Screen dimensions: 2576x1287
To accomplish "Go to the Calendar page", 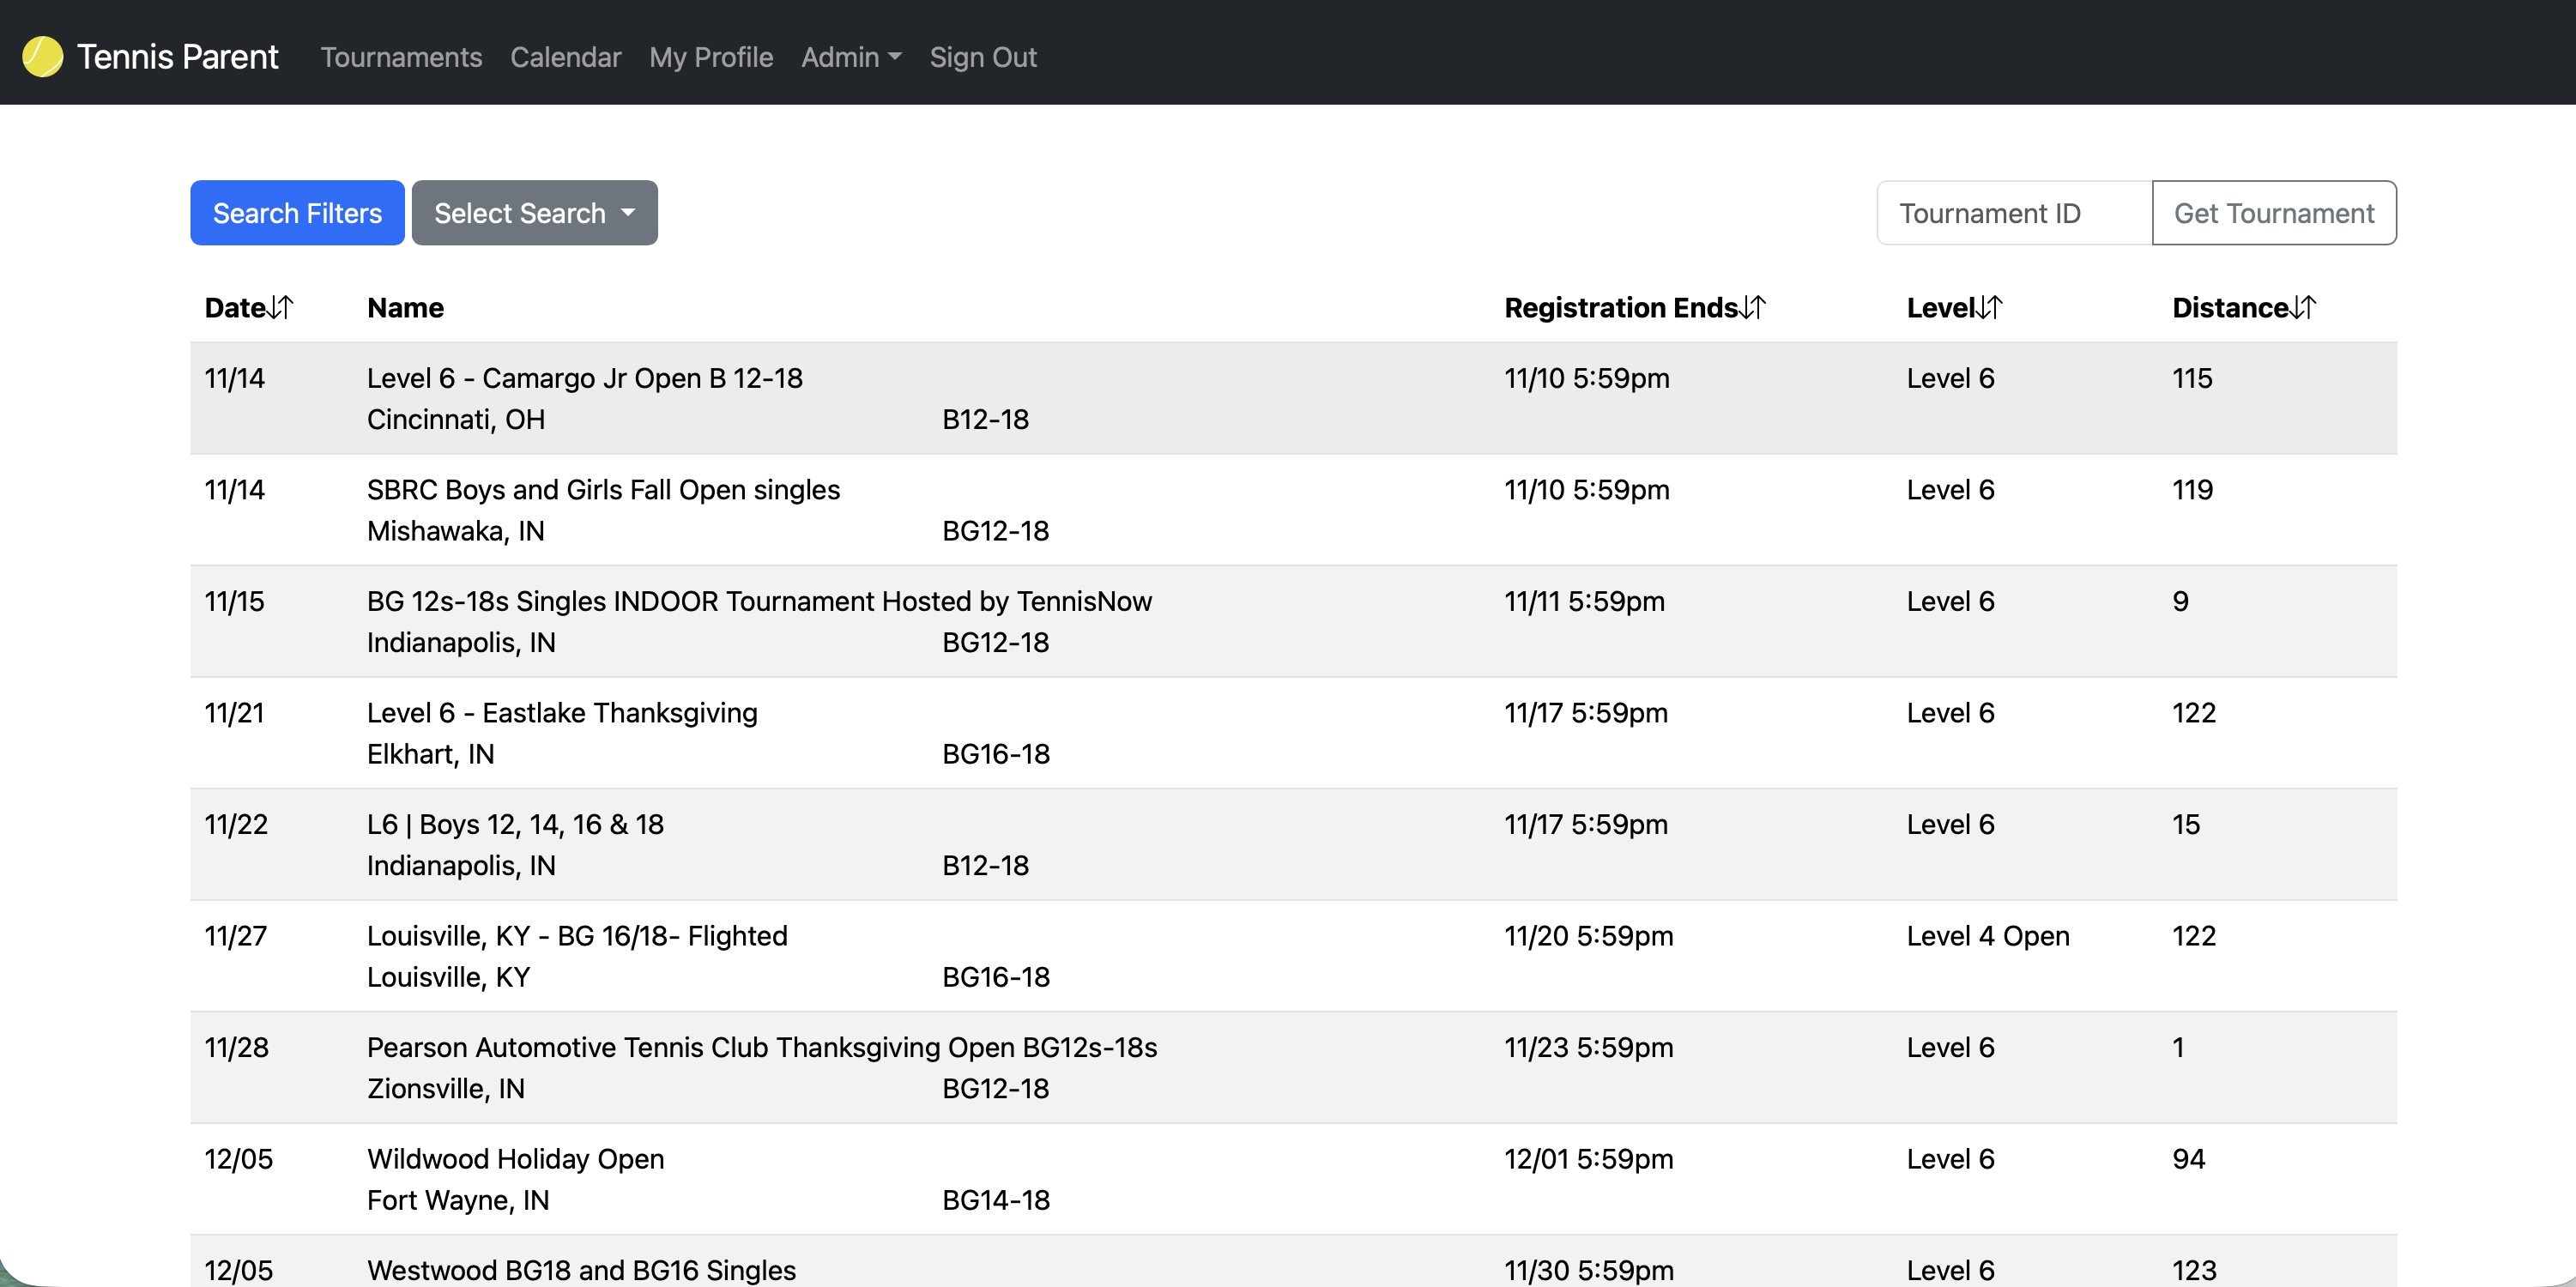I will [x=565, y=57].
